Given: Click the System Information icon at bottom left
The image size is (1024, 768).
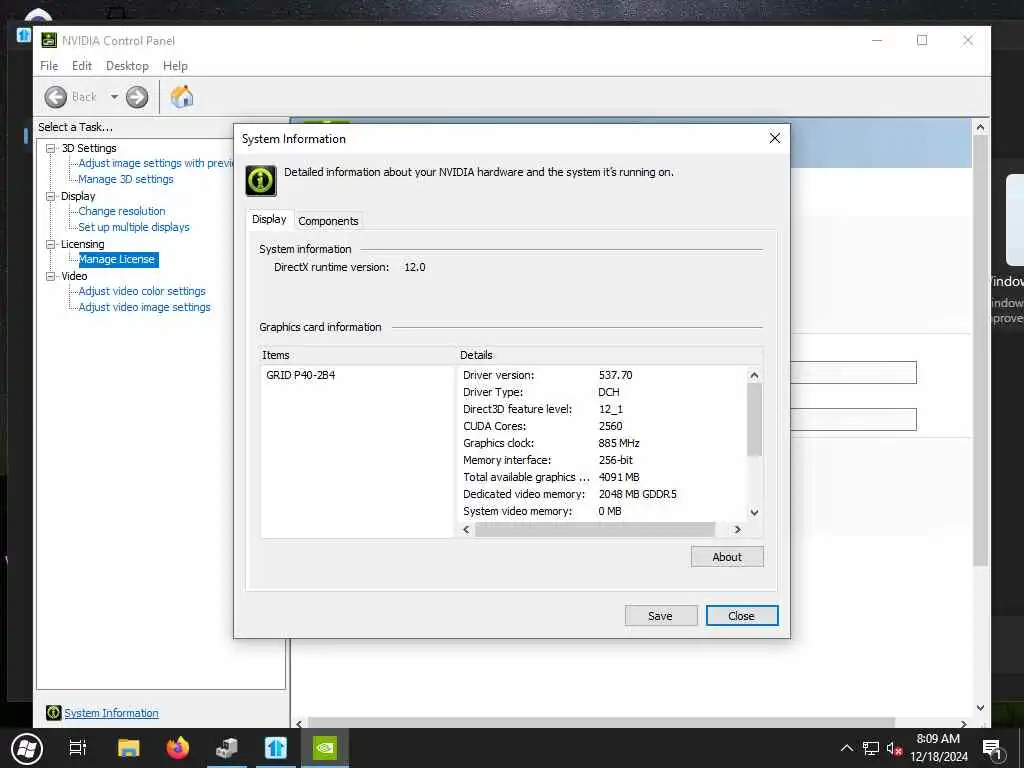Looking at the screenshot, I should [54, 712].
